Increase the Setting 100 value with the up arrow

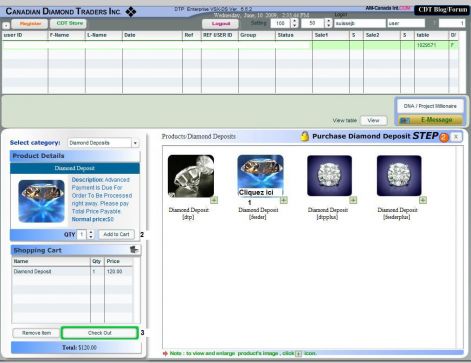coord(294,21)
